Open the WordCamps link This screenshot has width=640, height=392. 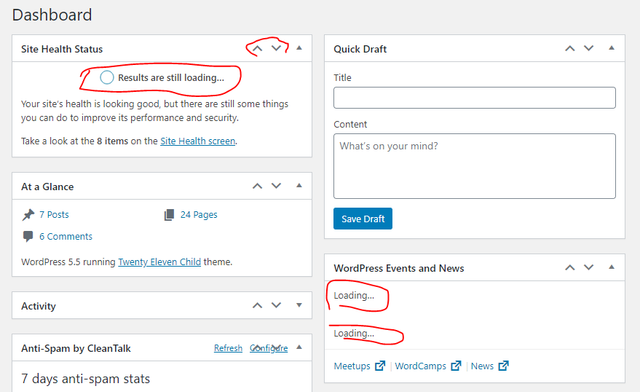point(420,366)
